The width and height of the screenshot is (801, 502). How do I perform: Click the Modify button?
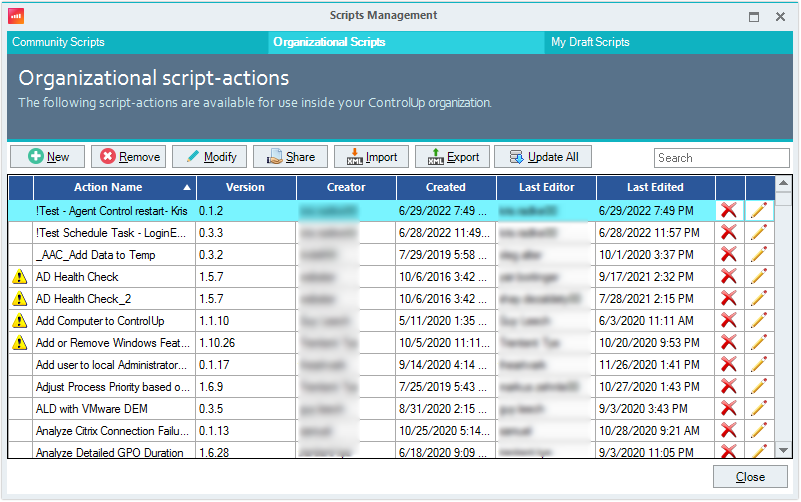[x=209, y=156]
